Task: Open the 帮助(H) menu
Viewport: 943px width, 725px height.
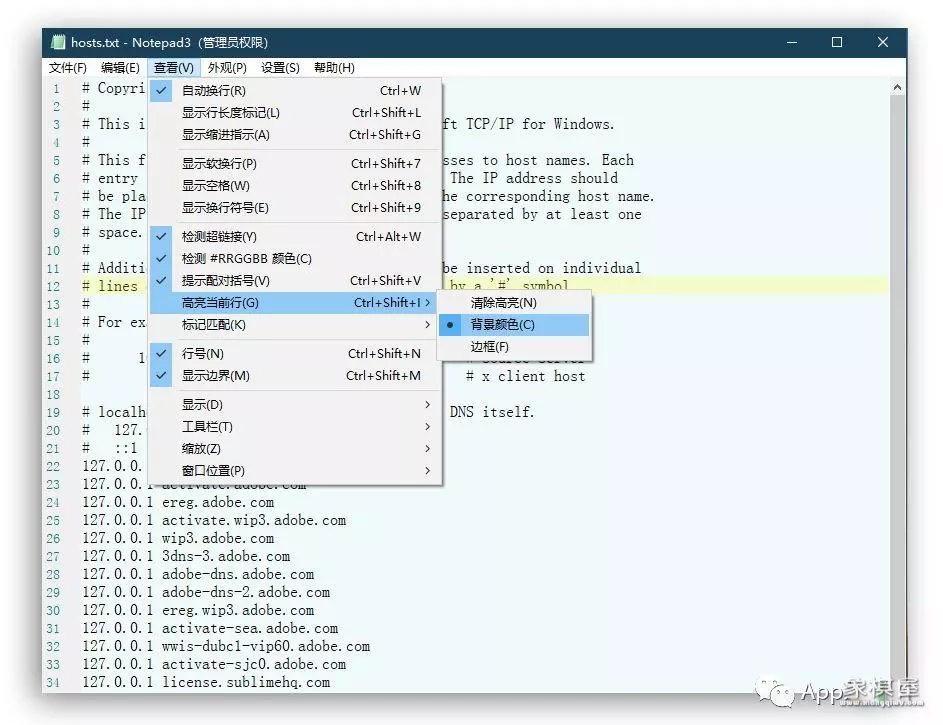Action: (334, 67)
